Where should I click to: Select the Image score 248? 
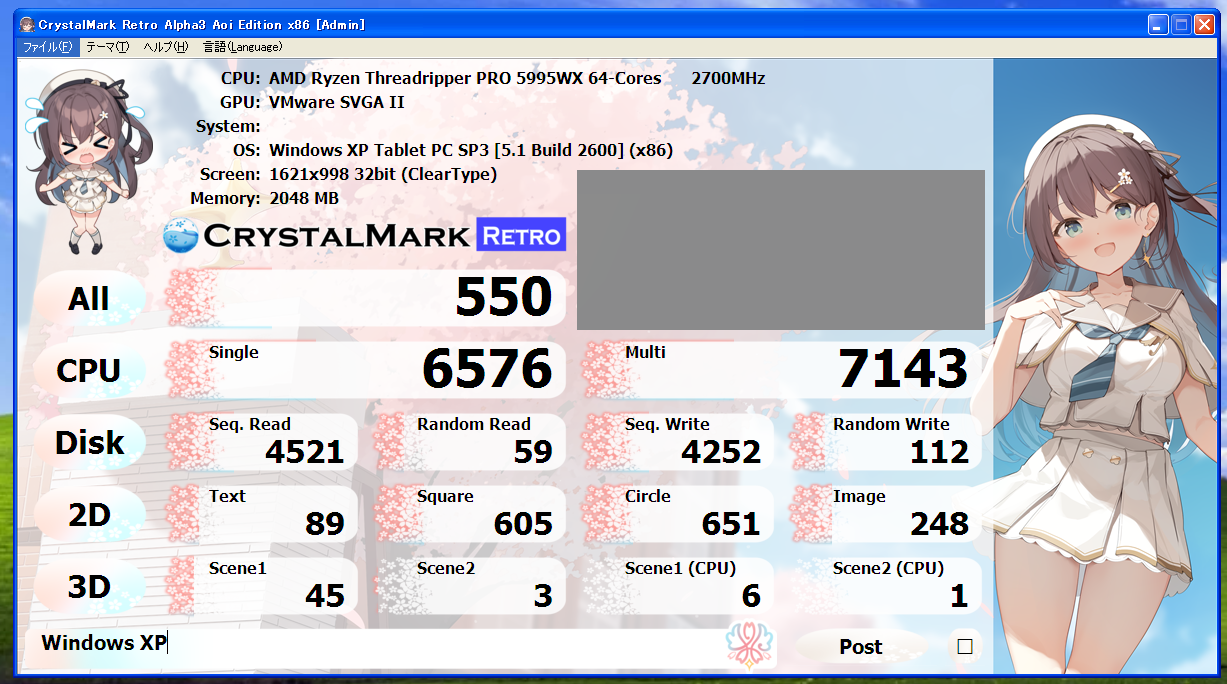click(939, 524)
